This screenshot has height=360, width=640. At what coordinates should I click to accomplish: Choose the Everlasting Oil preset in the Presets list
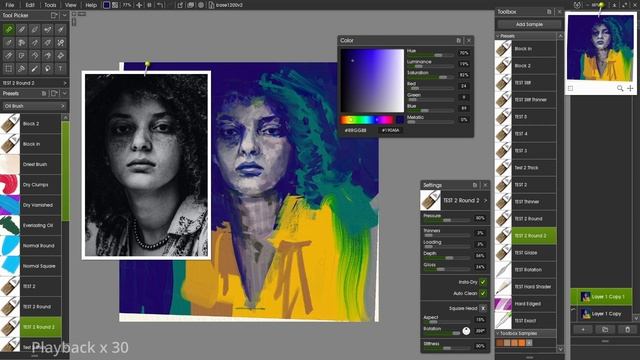pyautogui.click(x=31, y=225)
